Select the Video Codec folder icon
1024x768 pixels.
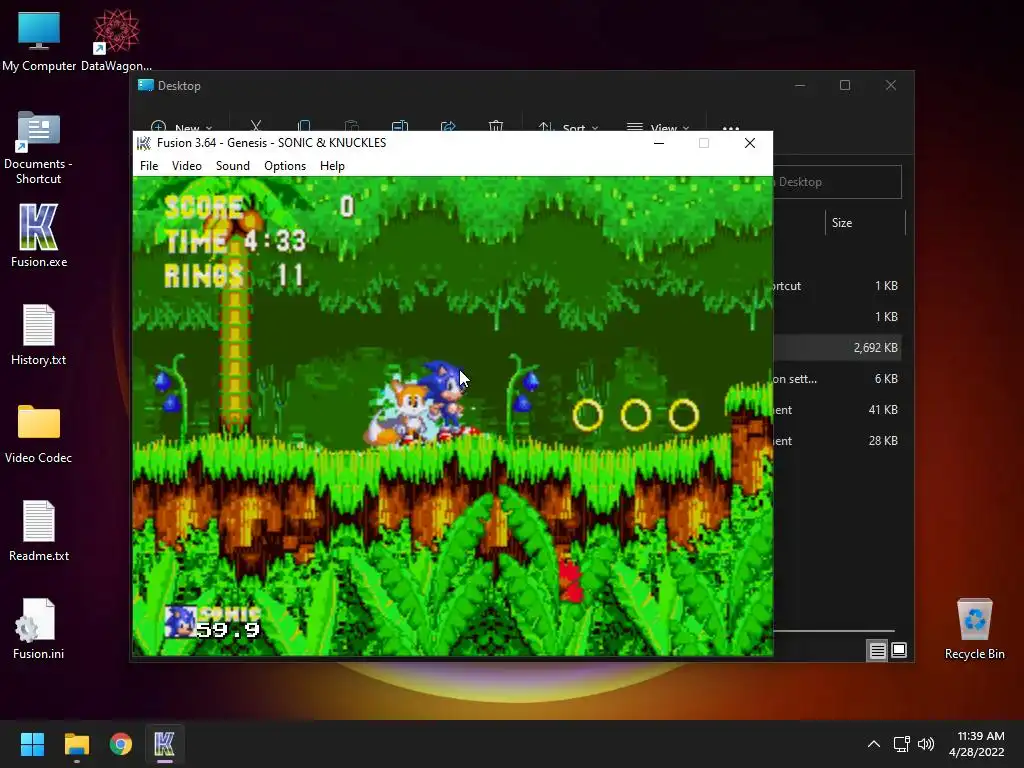click(x=39, y=432)
